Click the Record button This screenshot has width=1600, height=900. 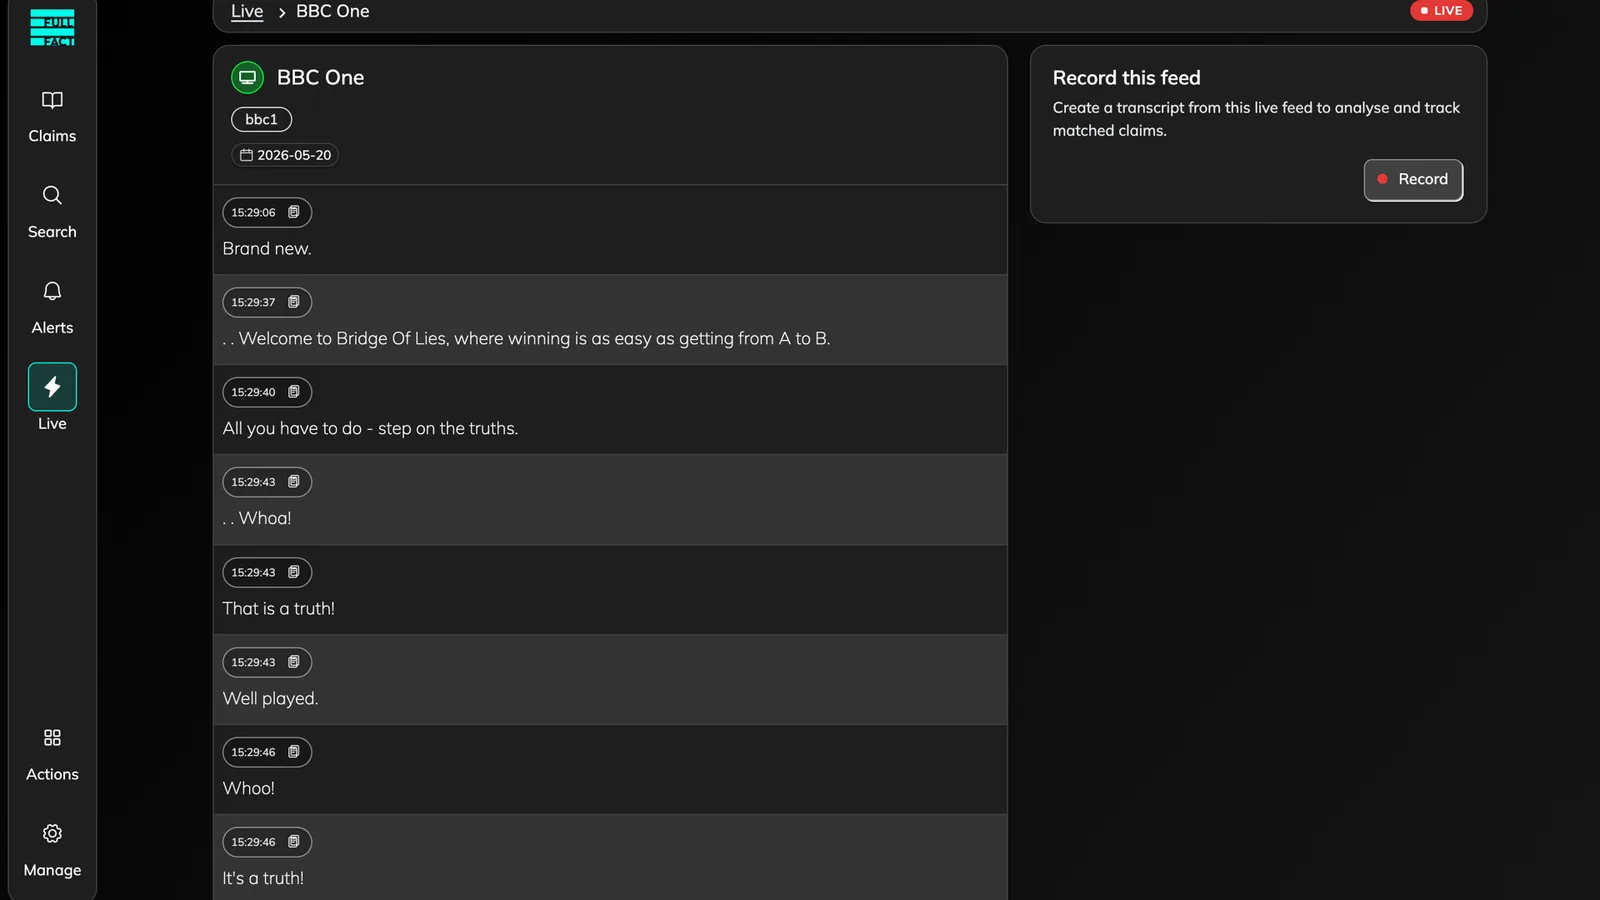(1413, 180)
